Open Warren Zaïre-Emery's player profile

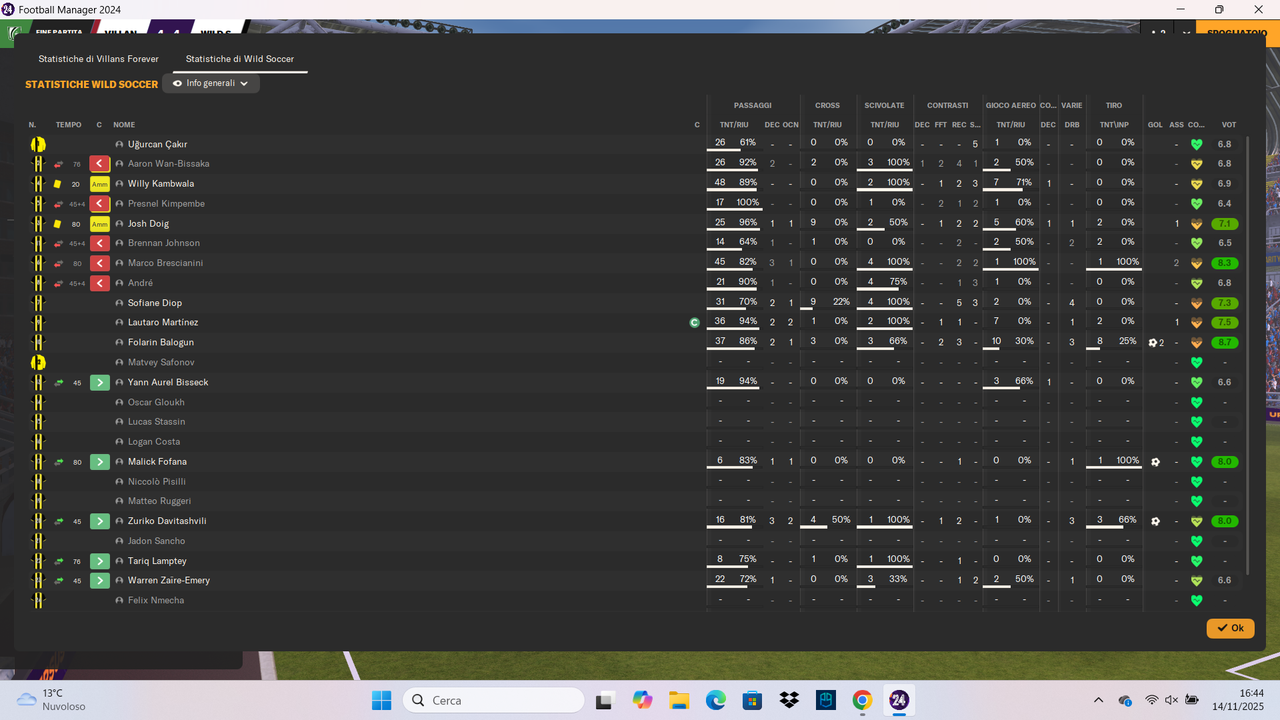169,580
